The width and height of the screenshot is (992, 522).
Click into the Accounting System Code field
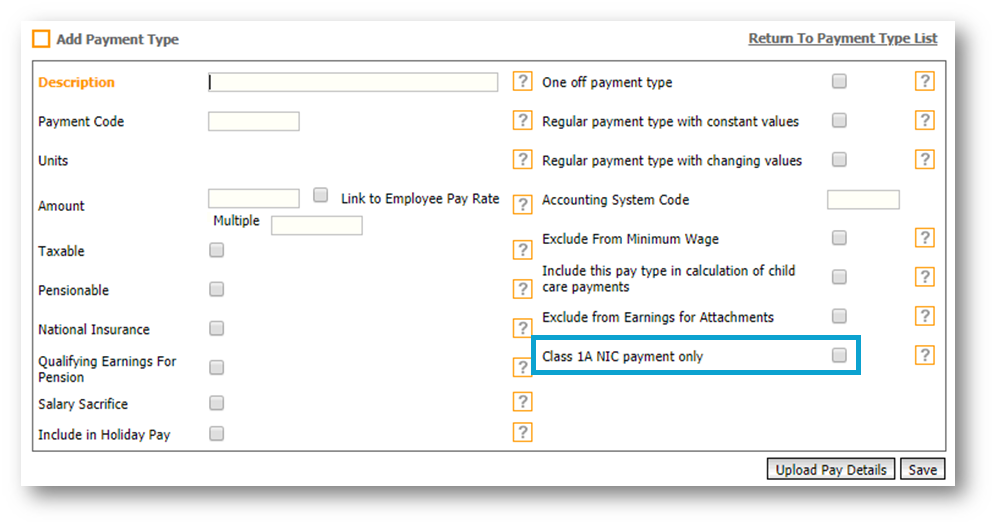click(x=863, y=200)
